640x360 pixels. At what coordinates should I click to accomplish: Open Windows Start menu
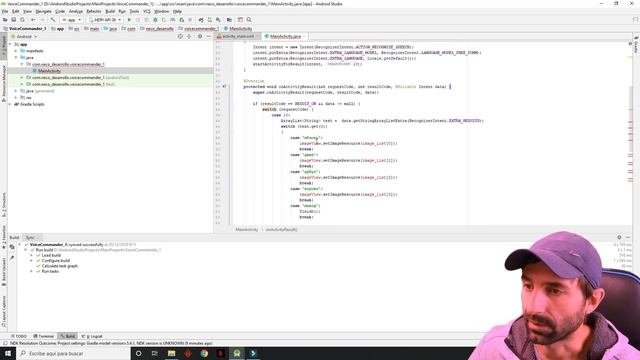(8, 353)
